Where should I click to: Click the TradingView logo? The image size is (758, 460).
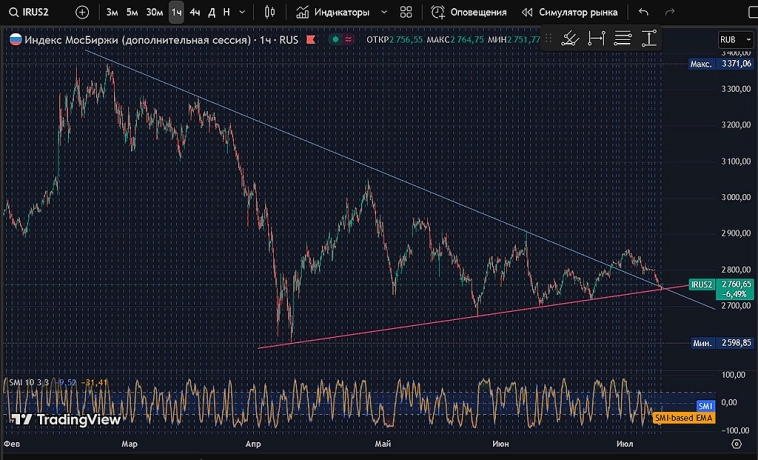[x=65, y=420]
